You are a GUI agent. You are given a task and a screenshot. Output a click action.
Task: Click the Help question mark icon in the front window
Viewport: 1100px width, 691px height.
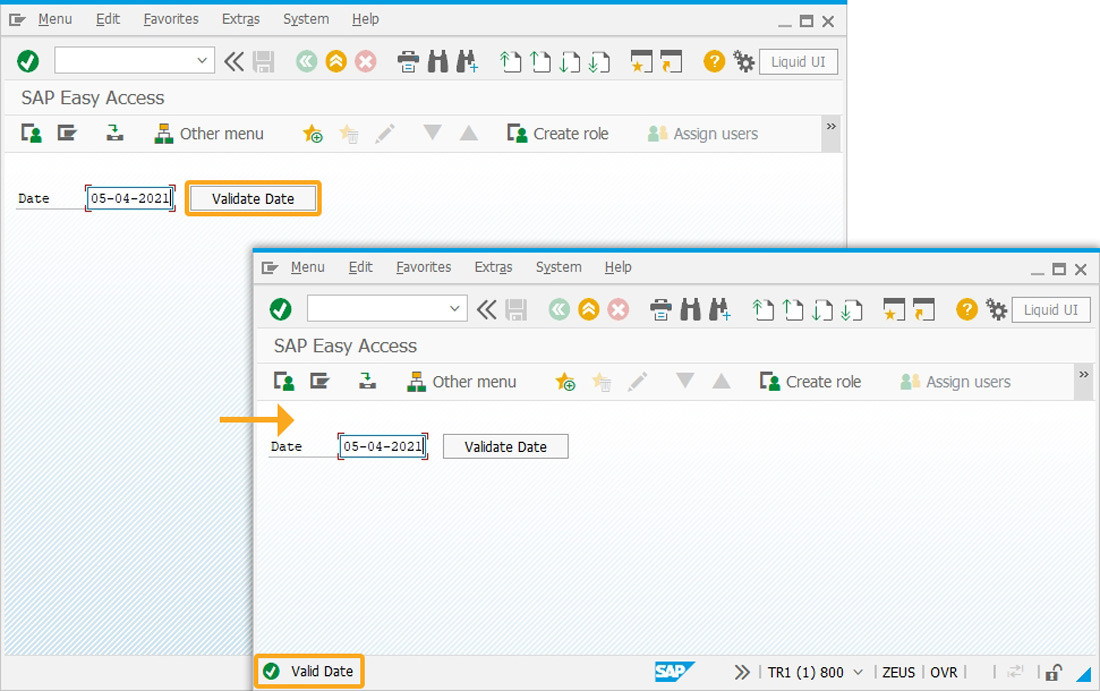pos(967,309)
